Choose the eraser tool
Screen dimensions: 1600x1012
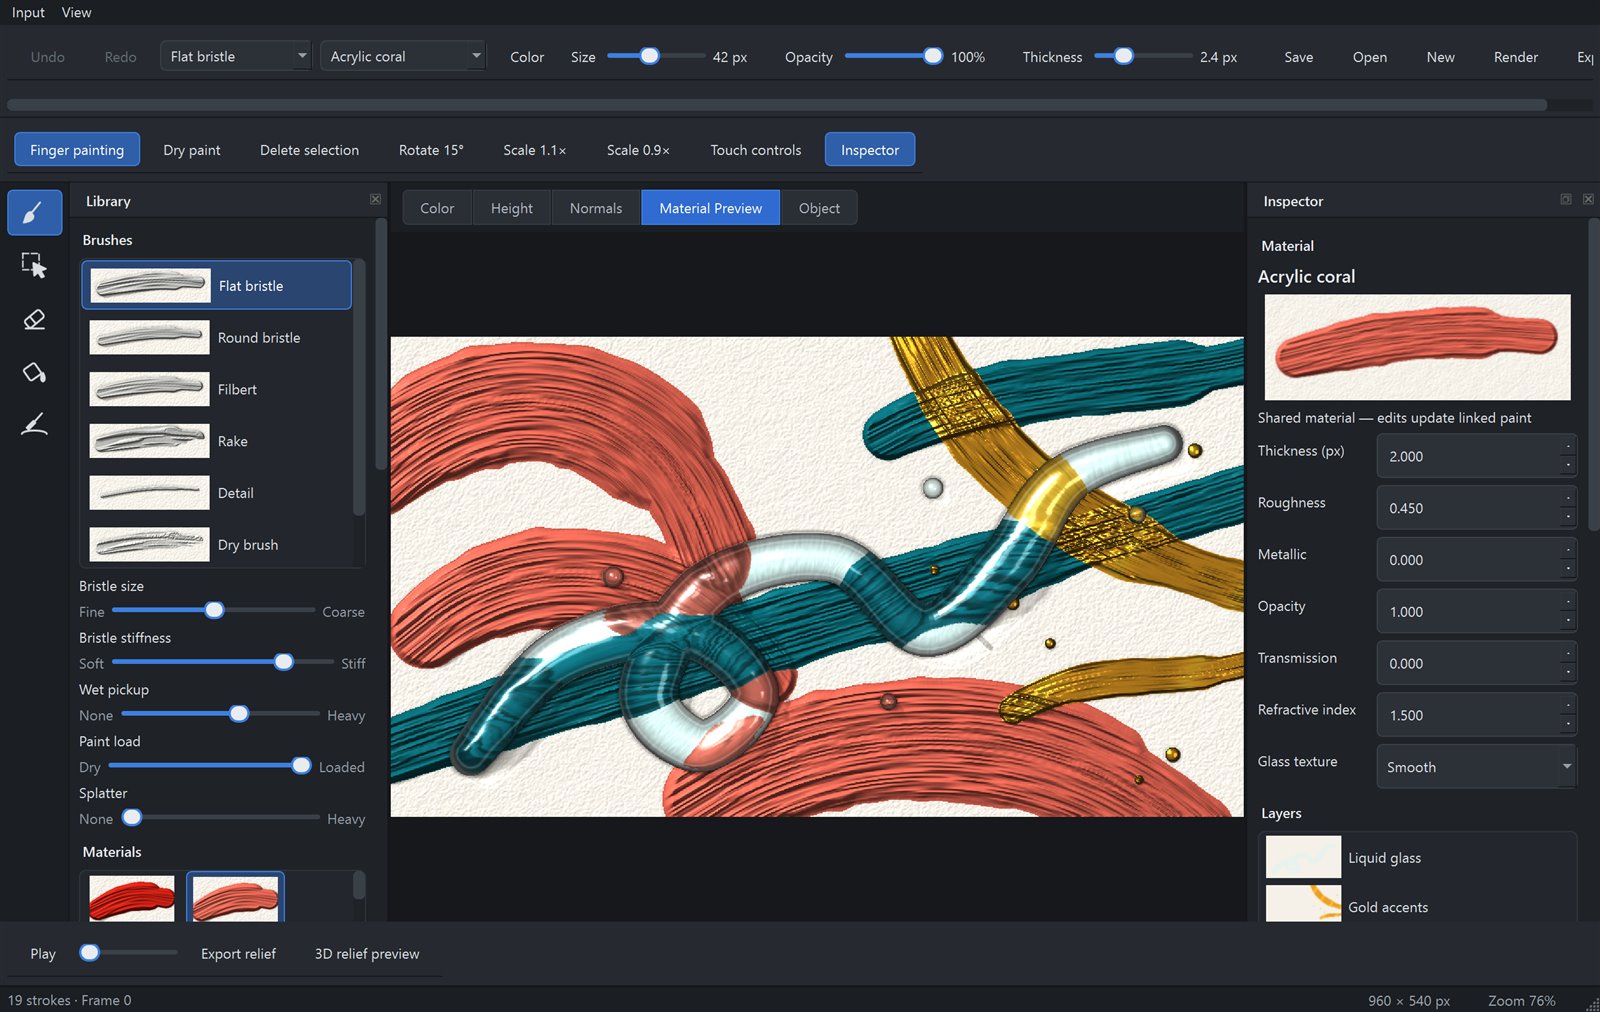click(x=35, y=319)
